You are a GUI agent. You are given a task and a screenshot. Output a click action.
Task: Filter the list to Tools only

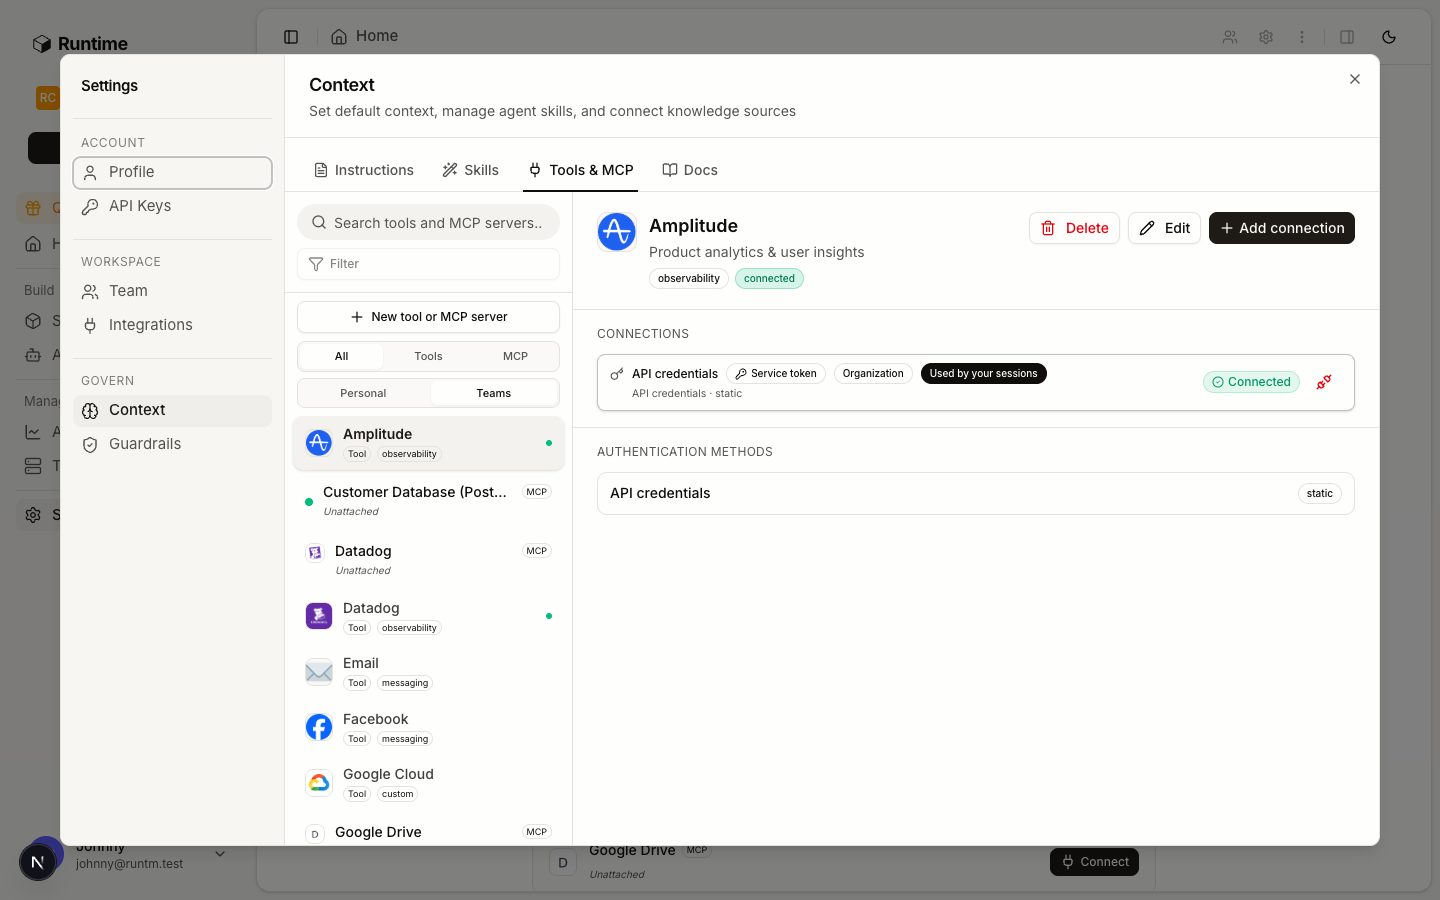click(x=428, y=356)
